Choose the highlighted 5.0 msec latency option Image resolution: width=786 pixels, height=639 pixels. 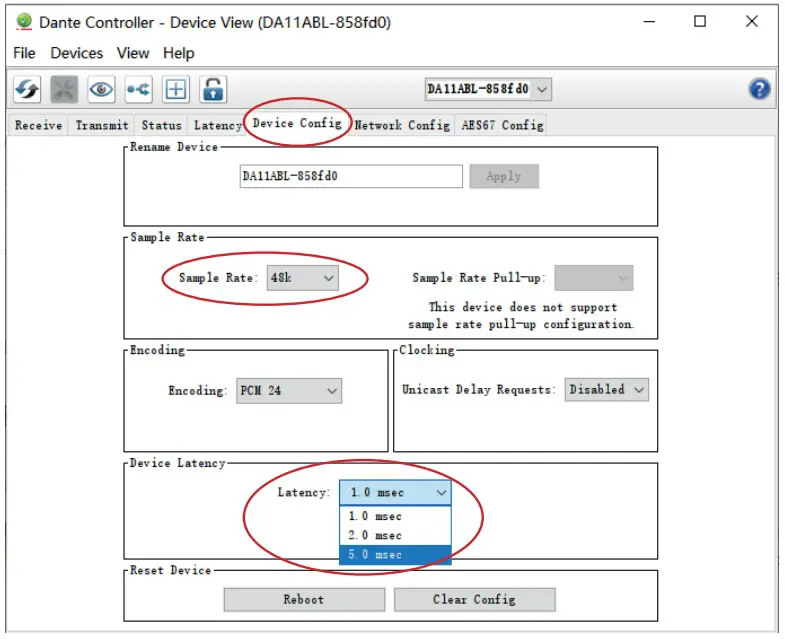[x=395, y=555]
